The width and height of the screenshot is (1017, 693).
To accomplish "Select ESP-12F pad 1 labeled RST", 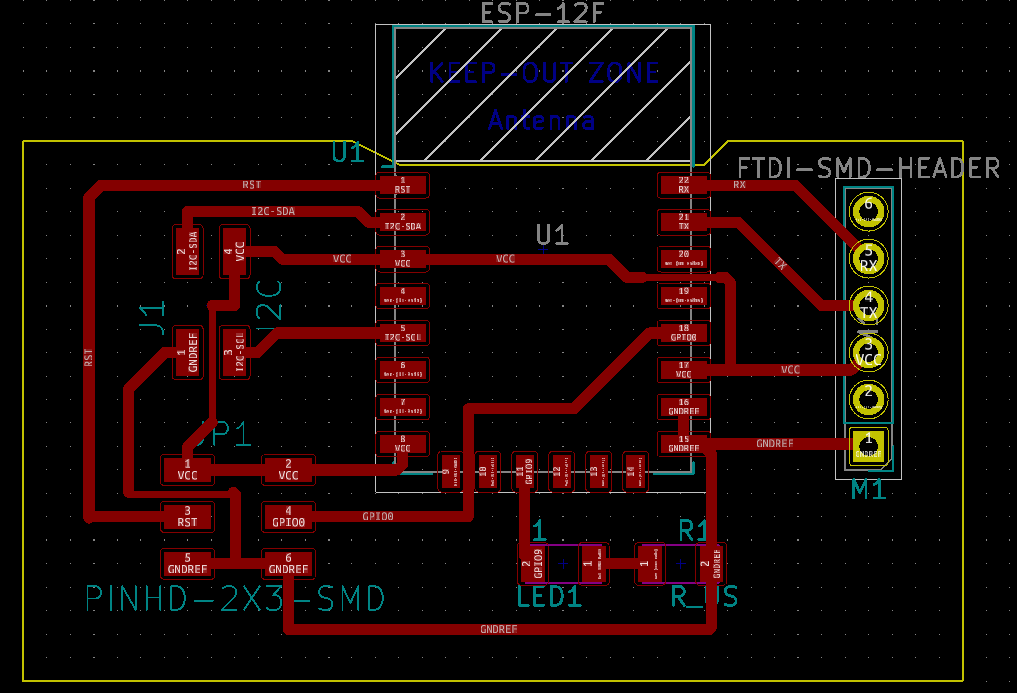I will tap(403, 186).
